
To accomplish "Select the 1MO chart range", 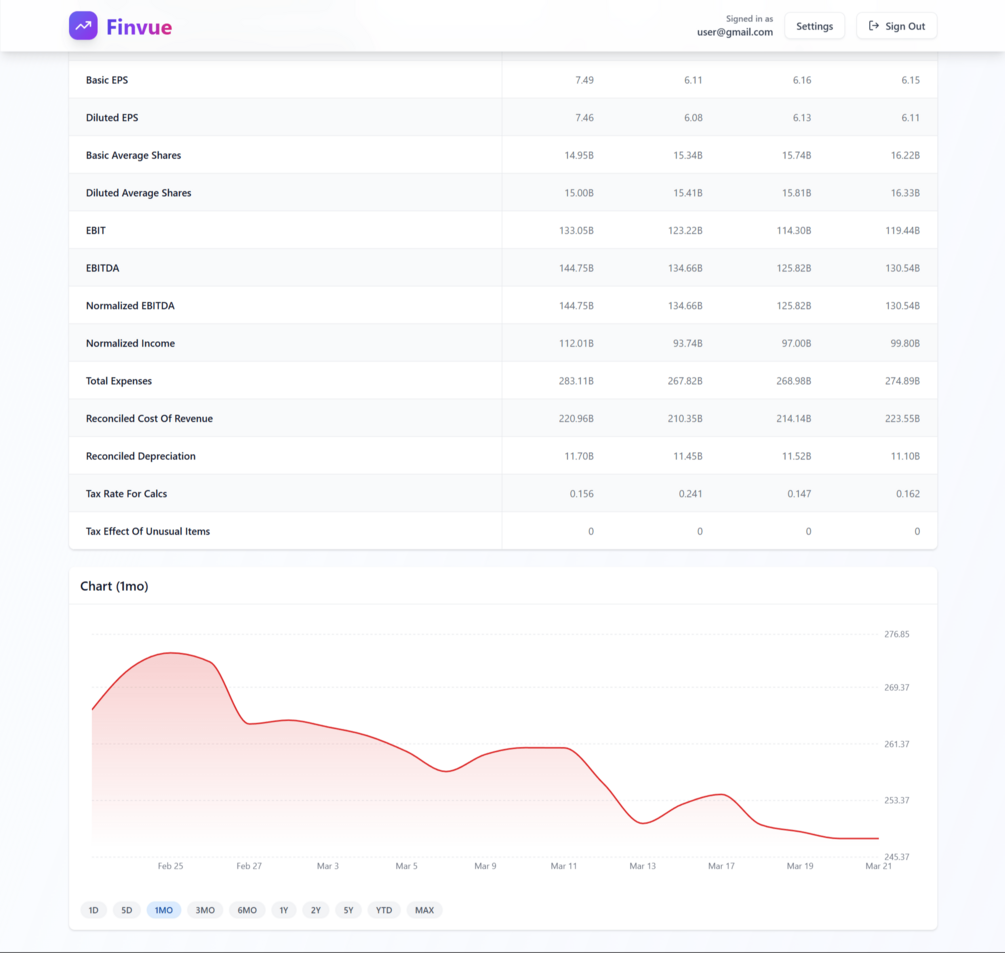I will click(x=164, y=910).
